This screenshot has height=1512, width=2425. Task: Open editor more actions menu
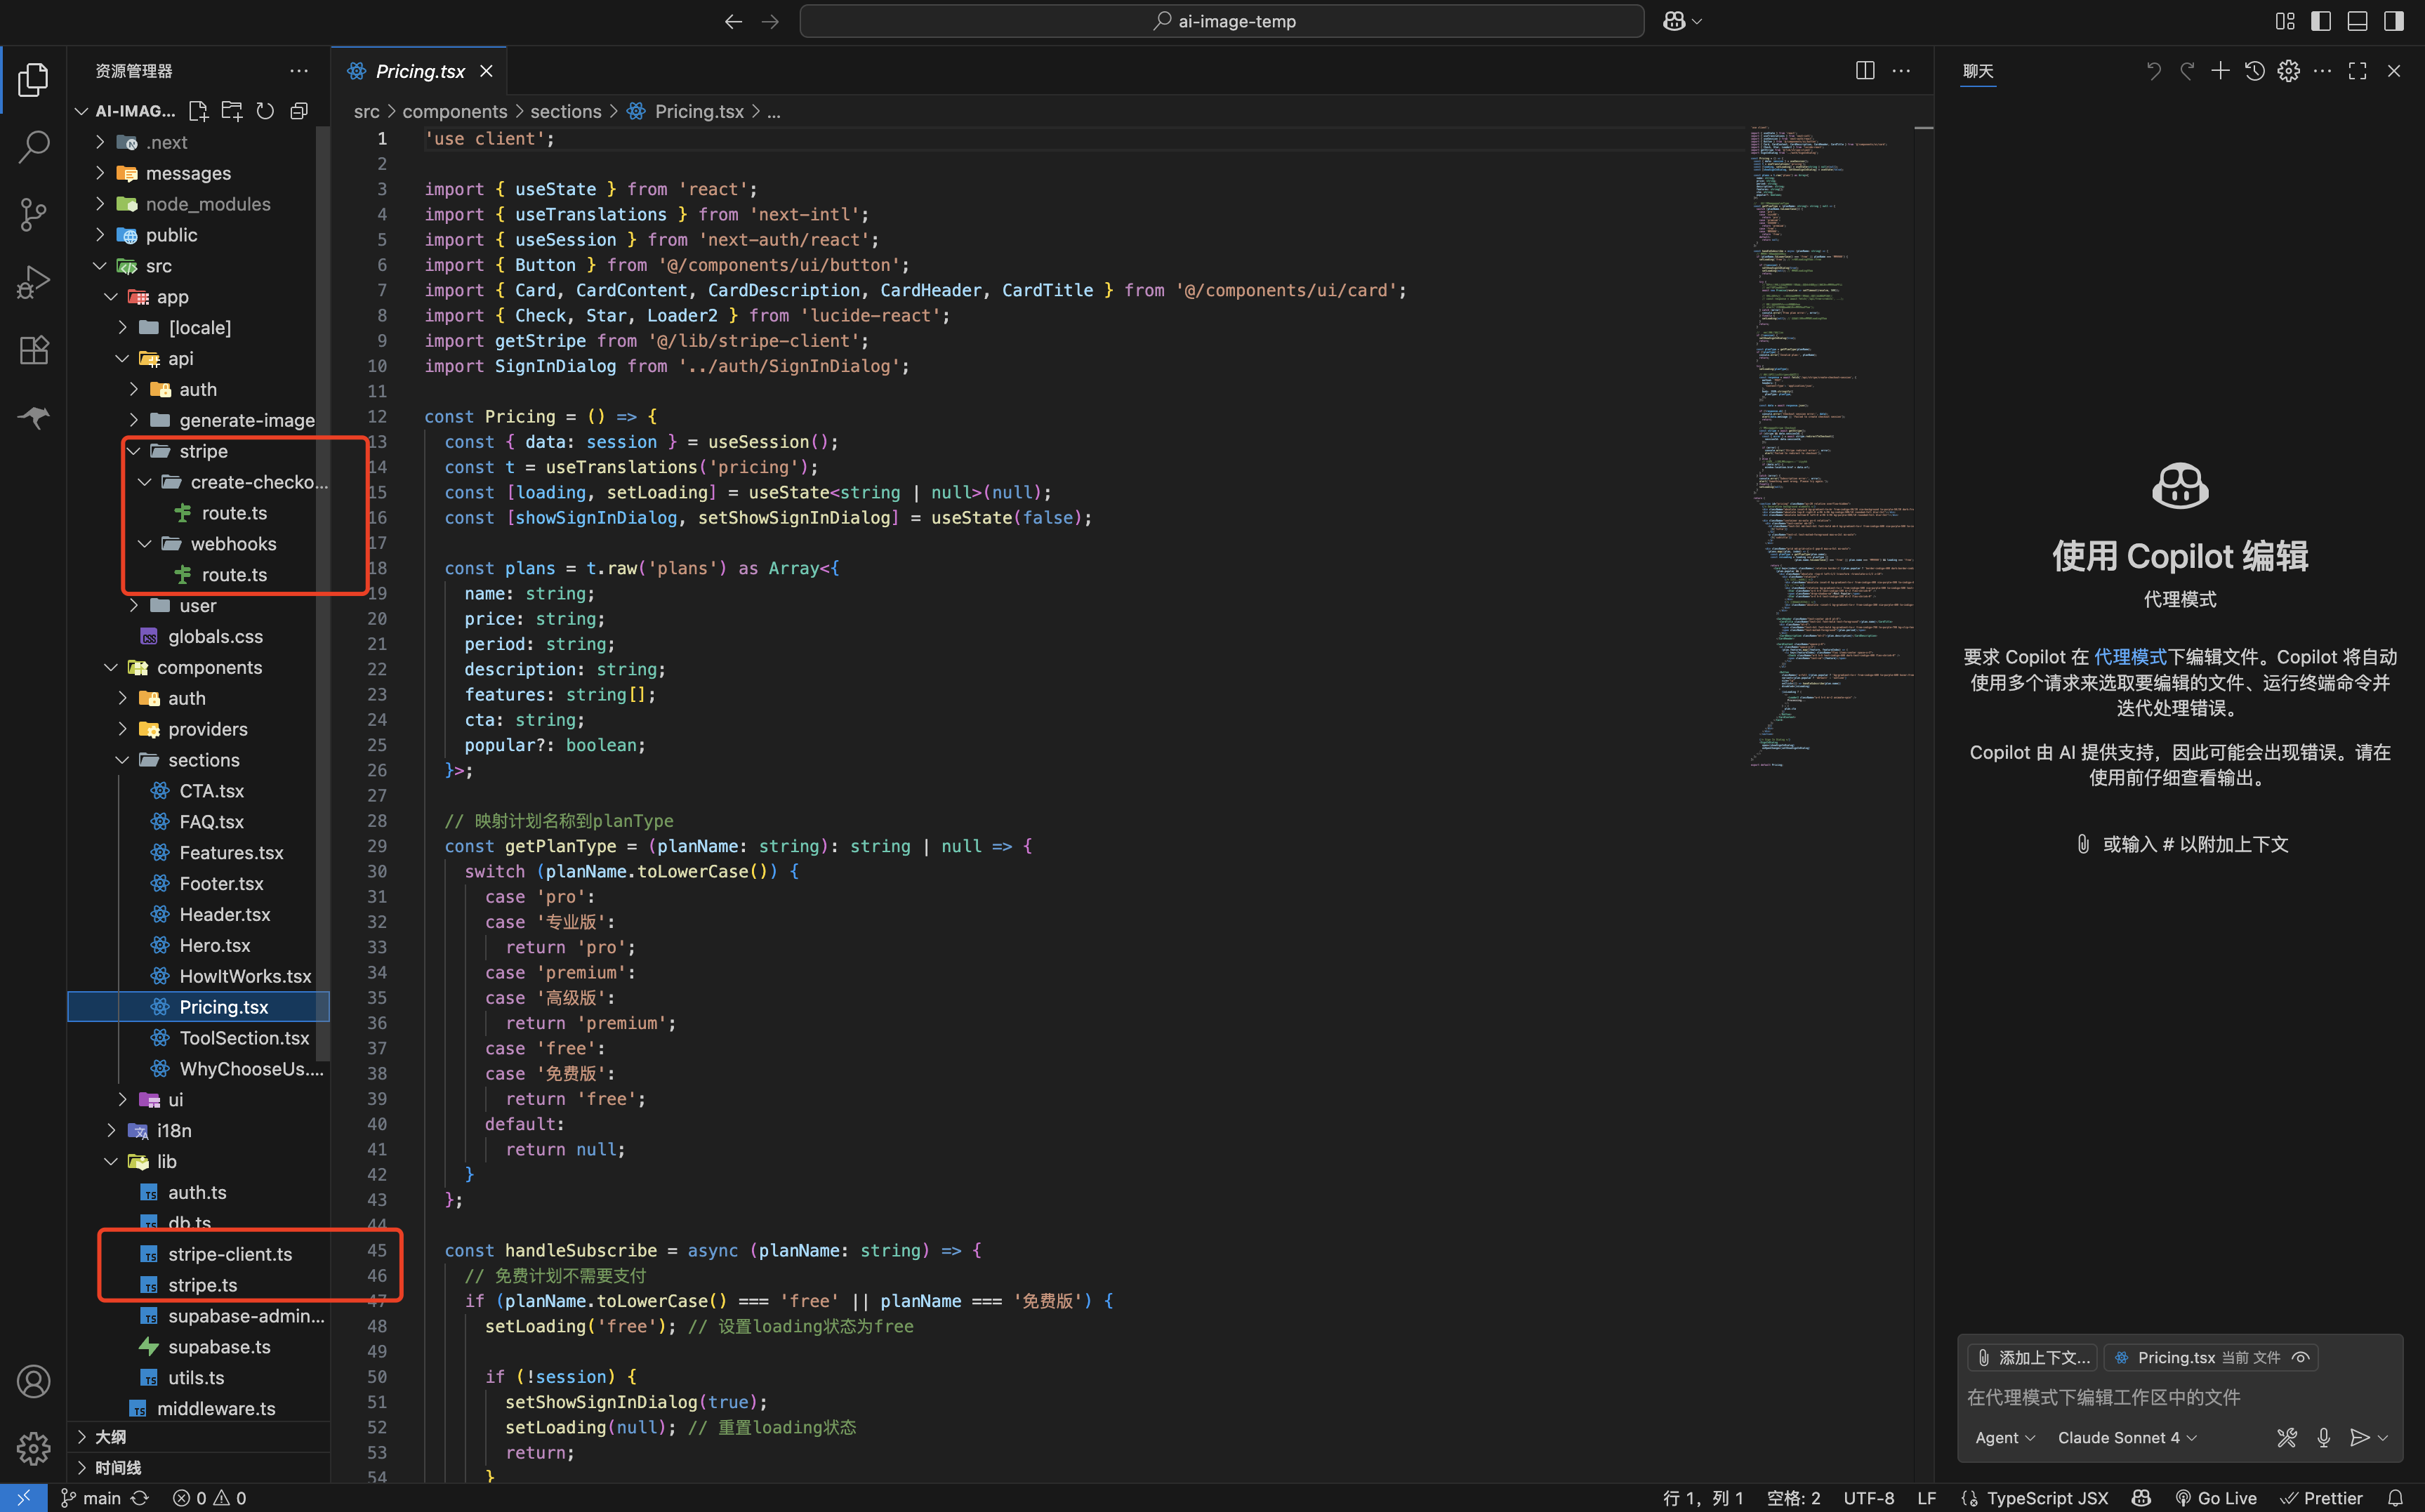coord(1901,71)
